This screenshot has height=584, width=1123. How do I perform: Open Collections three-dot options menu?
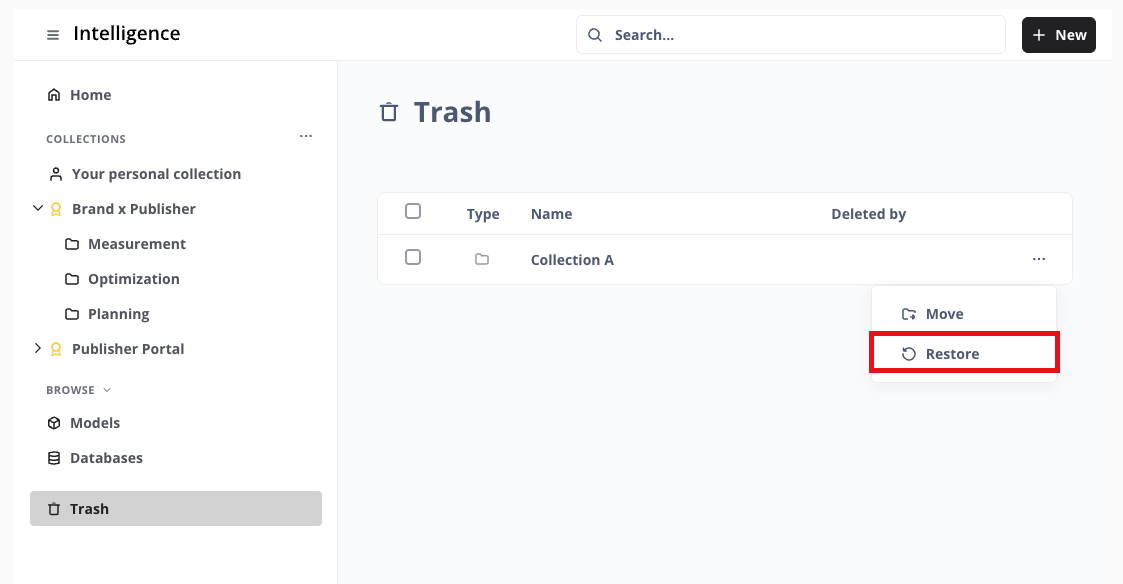pyautogui.click(x=306, y=136)
